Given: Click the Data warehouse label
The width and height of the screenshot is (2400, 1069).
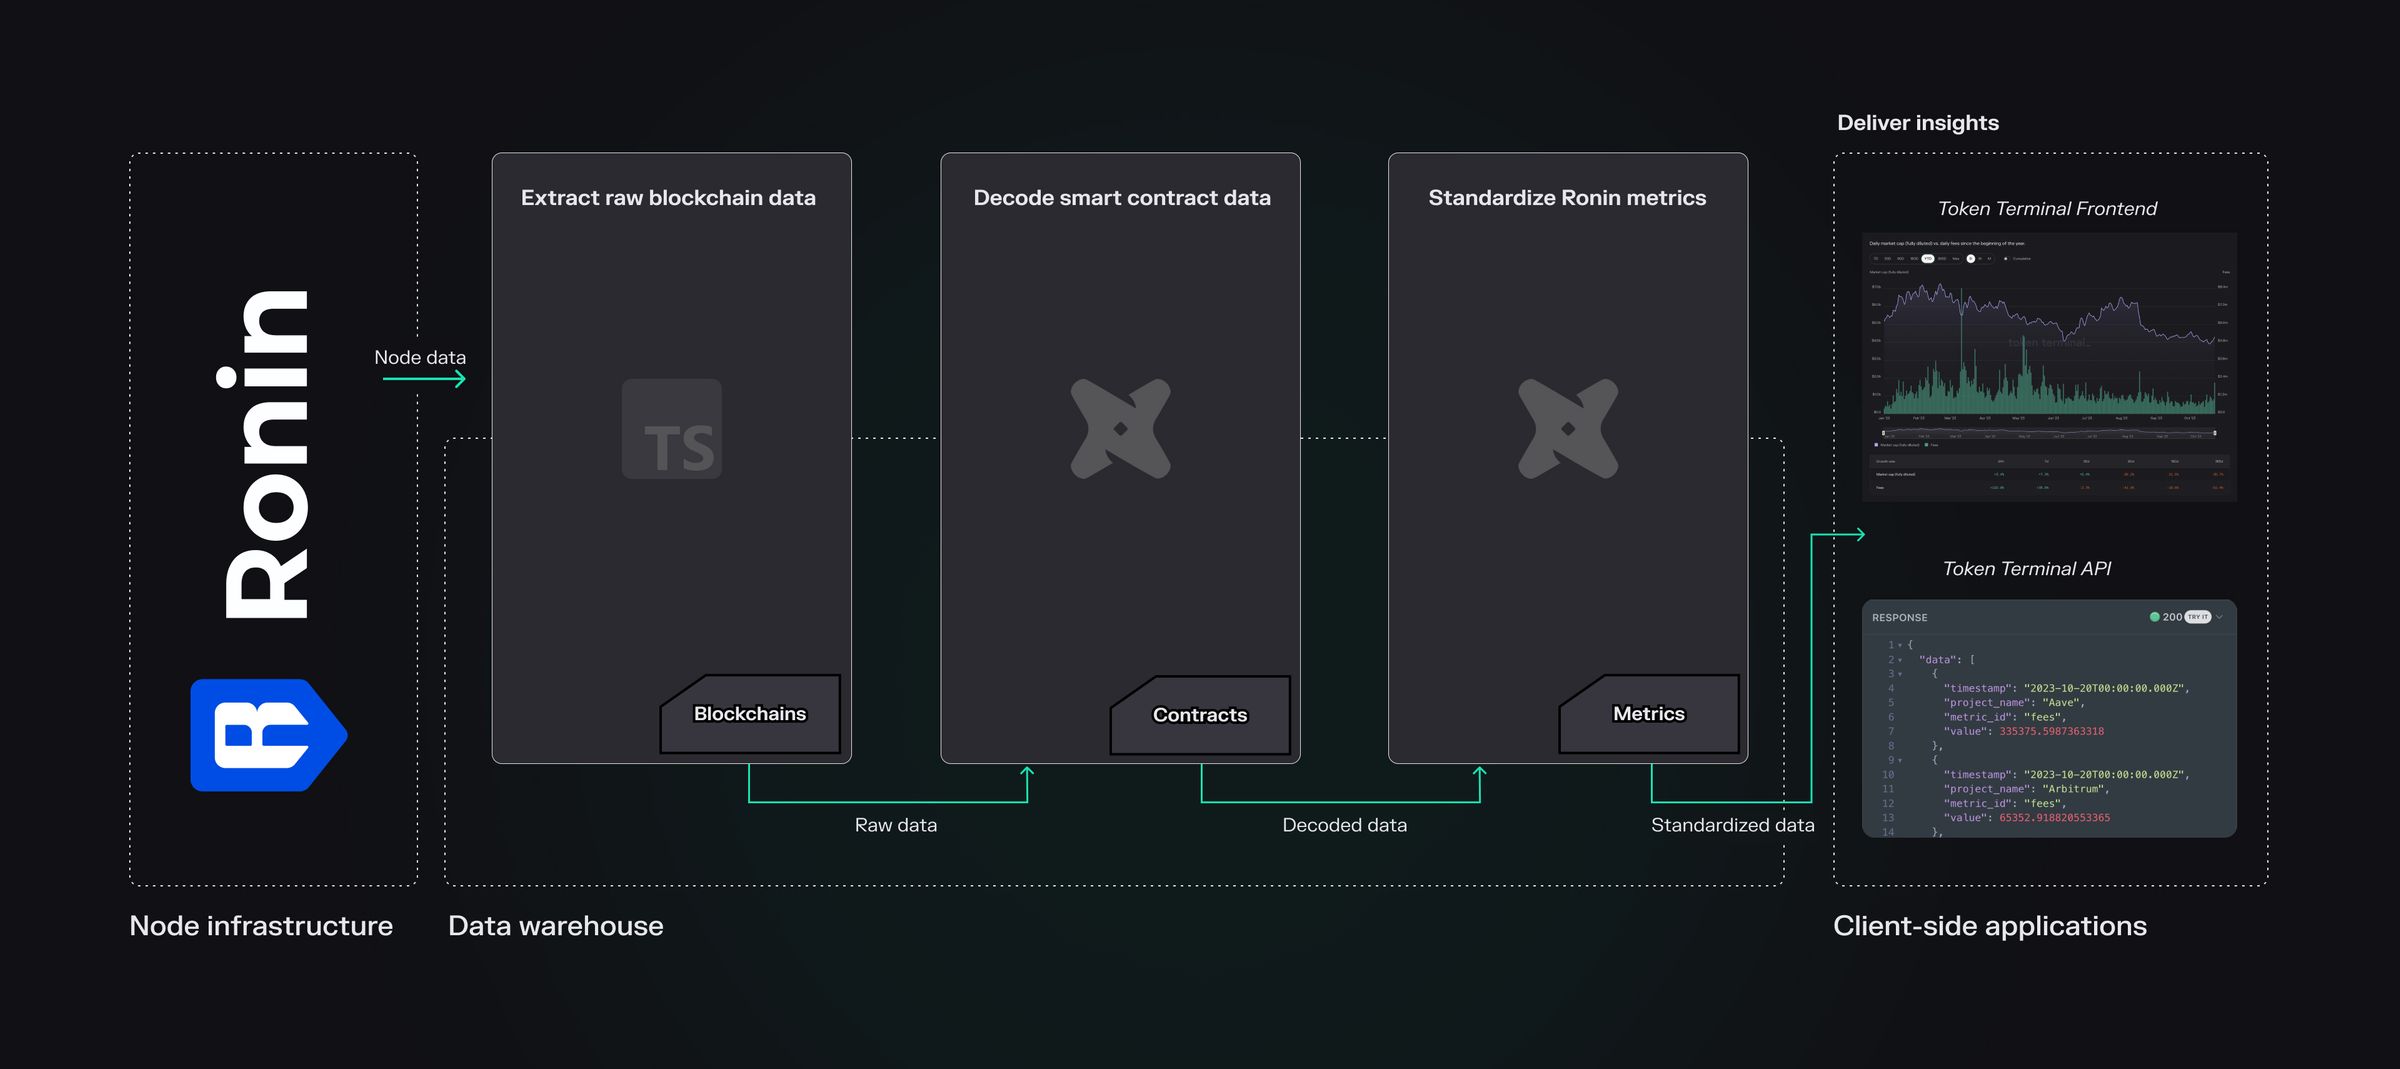Looking at the screenshot, I should click(556, 926).
